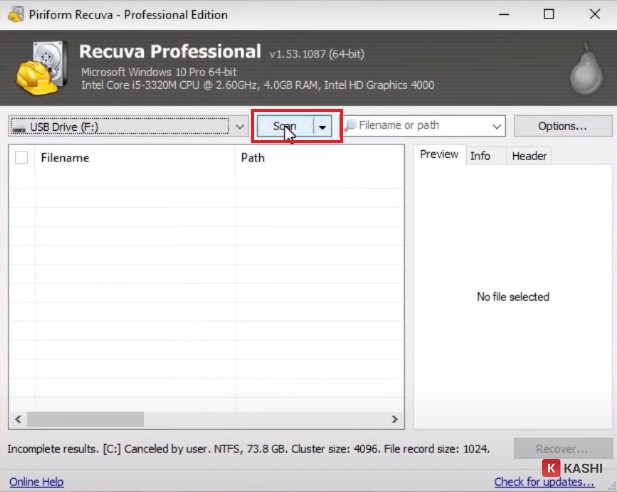Click the file list scroll left arrow
The width and height of the screenshot is (617, 492).
(17, 420)
